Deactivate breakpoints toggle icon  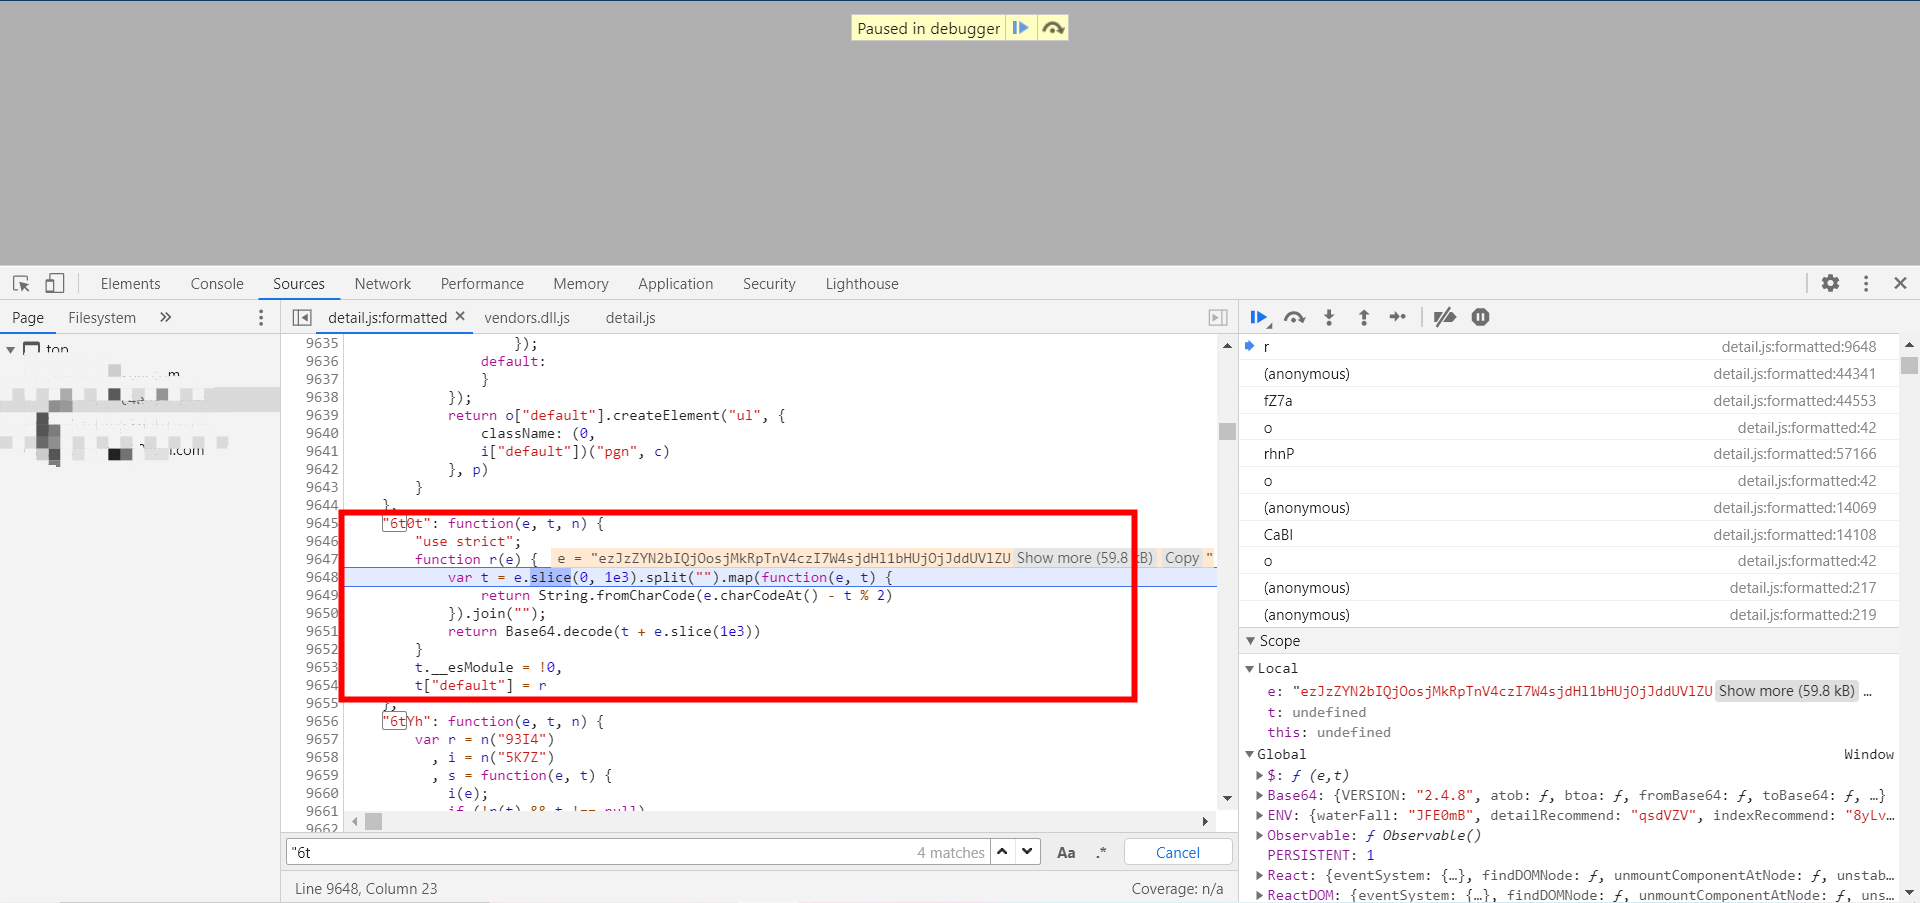[x=1445, y=317]
